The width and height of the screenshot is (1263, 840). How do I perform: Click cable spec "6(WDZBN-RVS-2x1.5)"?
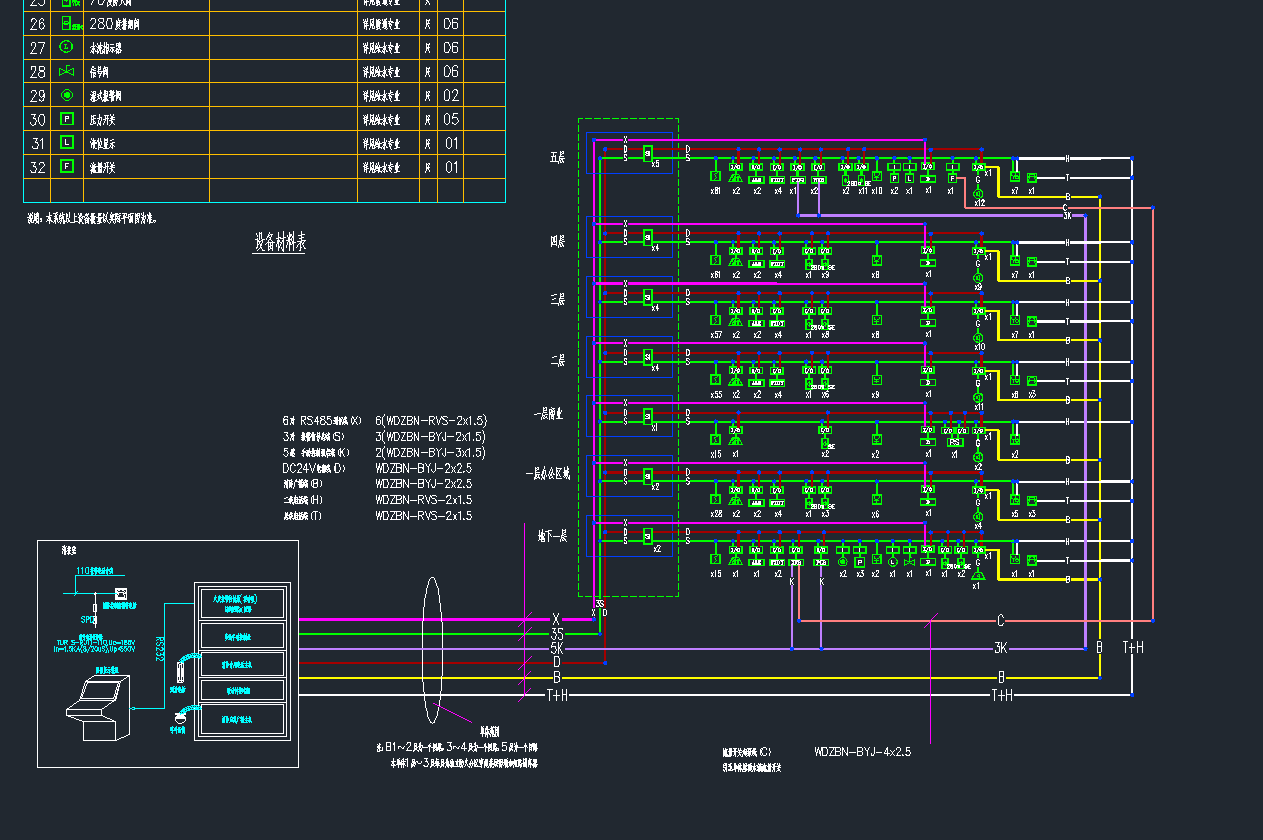tap(431, 421)
